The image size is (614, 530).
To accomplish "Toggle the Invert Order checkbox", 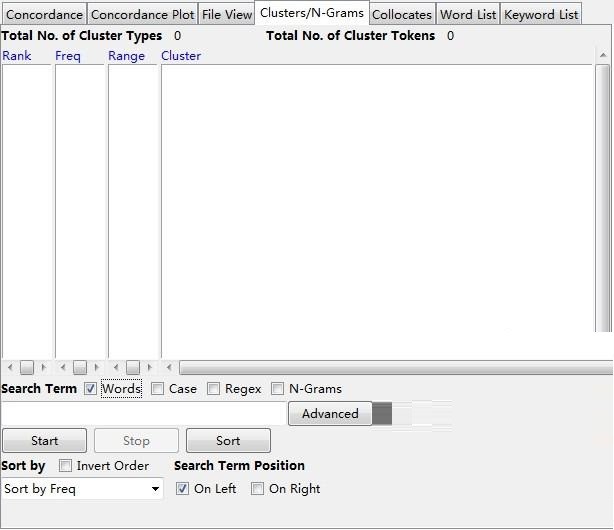I will coord(66,466).
